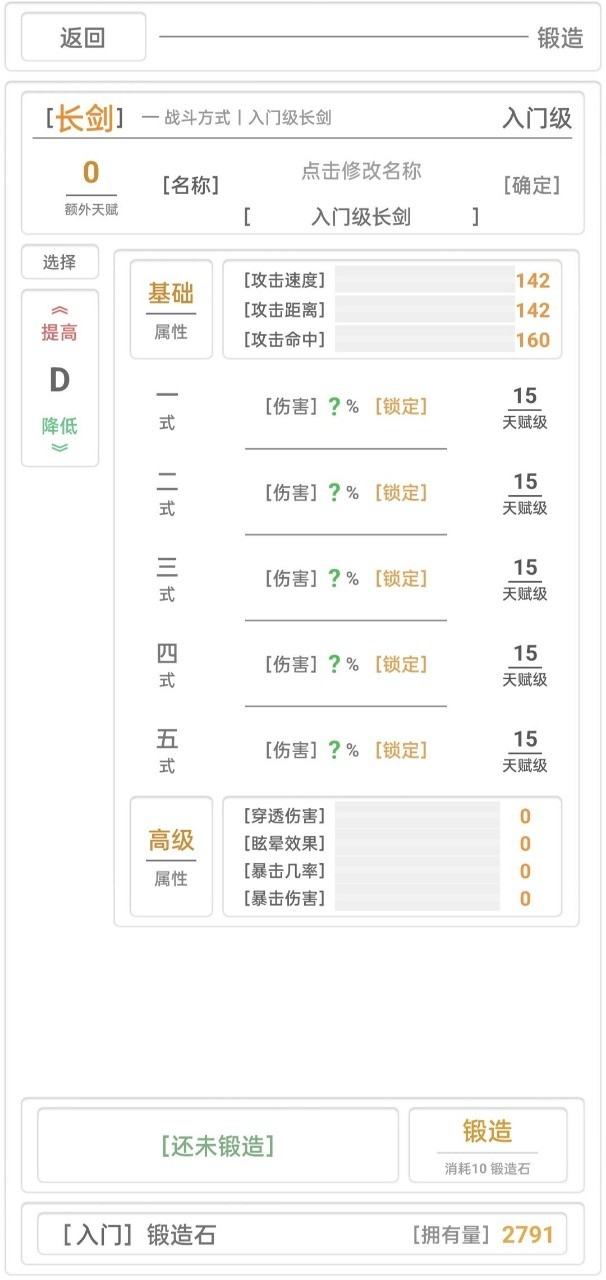Tap the 一式 天赋级 15 value

(525, 407)
